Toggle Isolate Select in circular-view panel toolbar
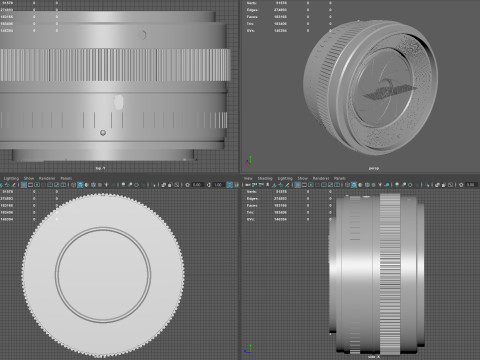The width and height of the screenshot is (480, 360). pos(154,184)
